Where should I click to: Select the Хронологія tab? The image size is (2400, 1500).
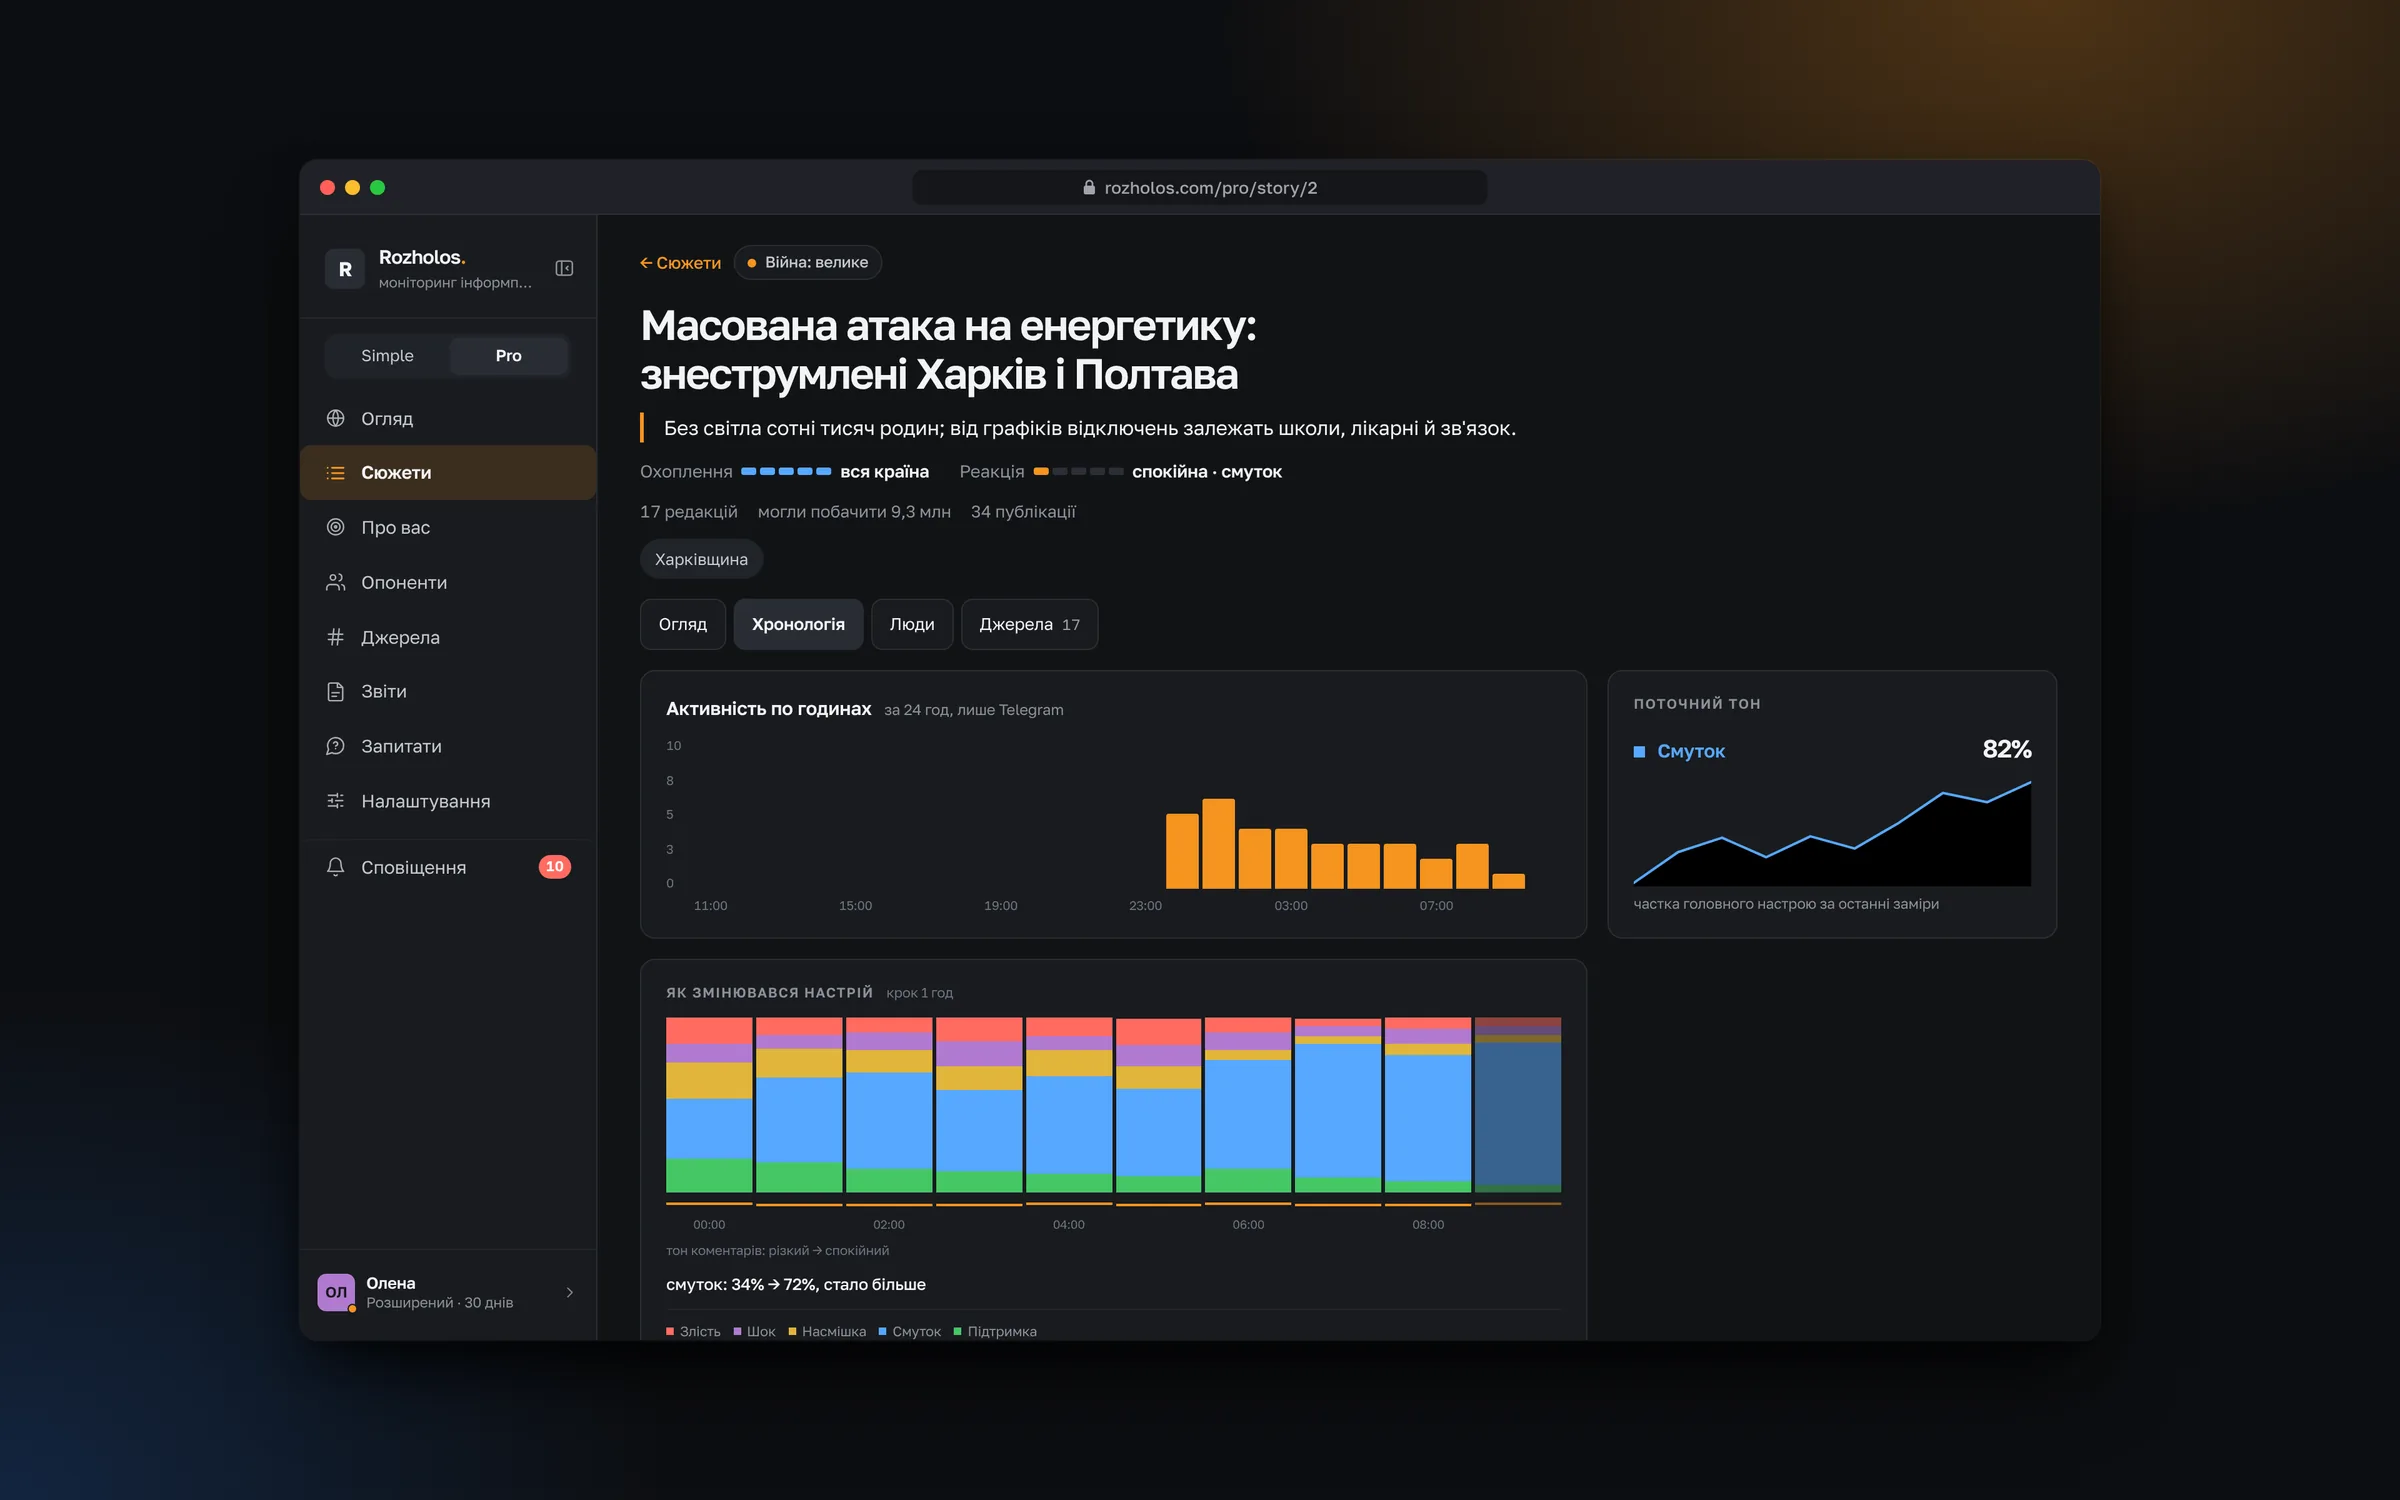(x=798, y=624)
